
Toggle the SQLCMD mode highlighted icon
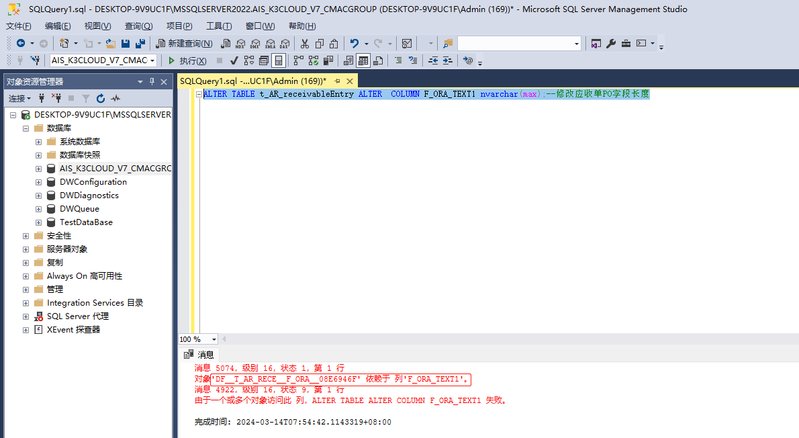(x=278, y=61)
